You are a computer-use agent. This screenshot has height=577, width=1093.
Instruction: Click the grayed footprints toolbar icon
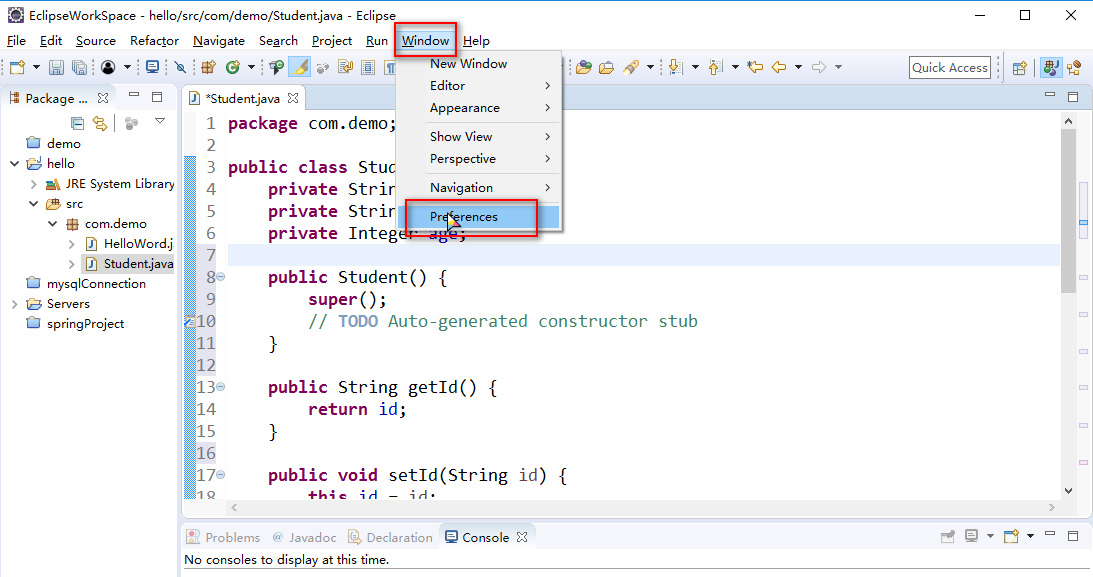[x=323, y=67]
